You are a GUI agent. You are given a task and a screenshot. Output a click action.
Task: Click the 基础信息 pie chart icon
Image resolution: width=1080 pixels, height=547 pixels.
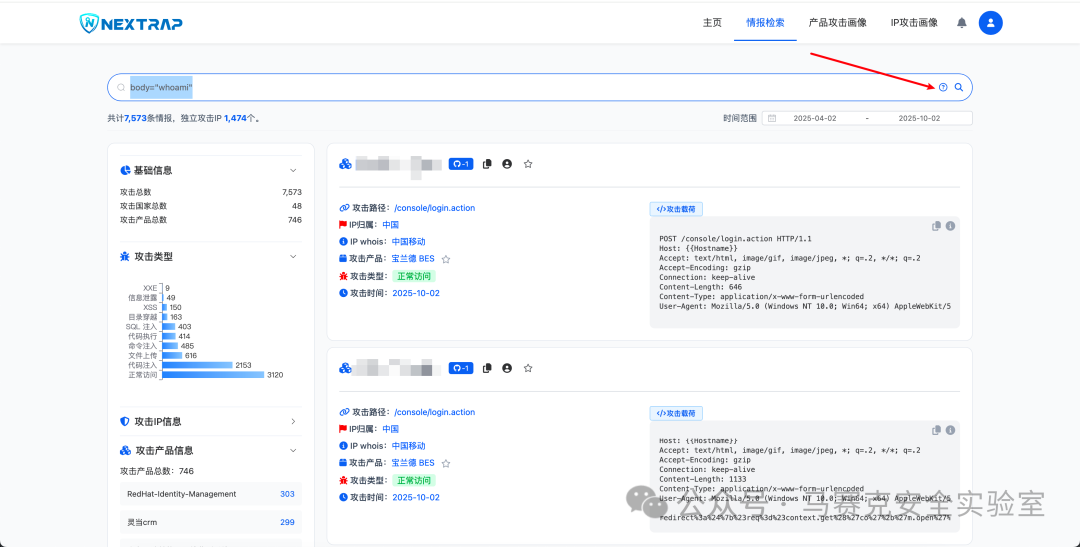point(125,170)
